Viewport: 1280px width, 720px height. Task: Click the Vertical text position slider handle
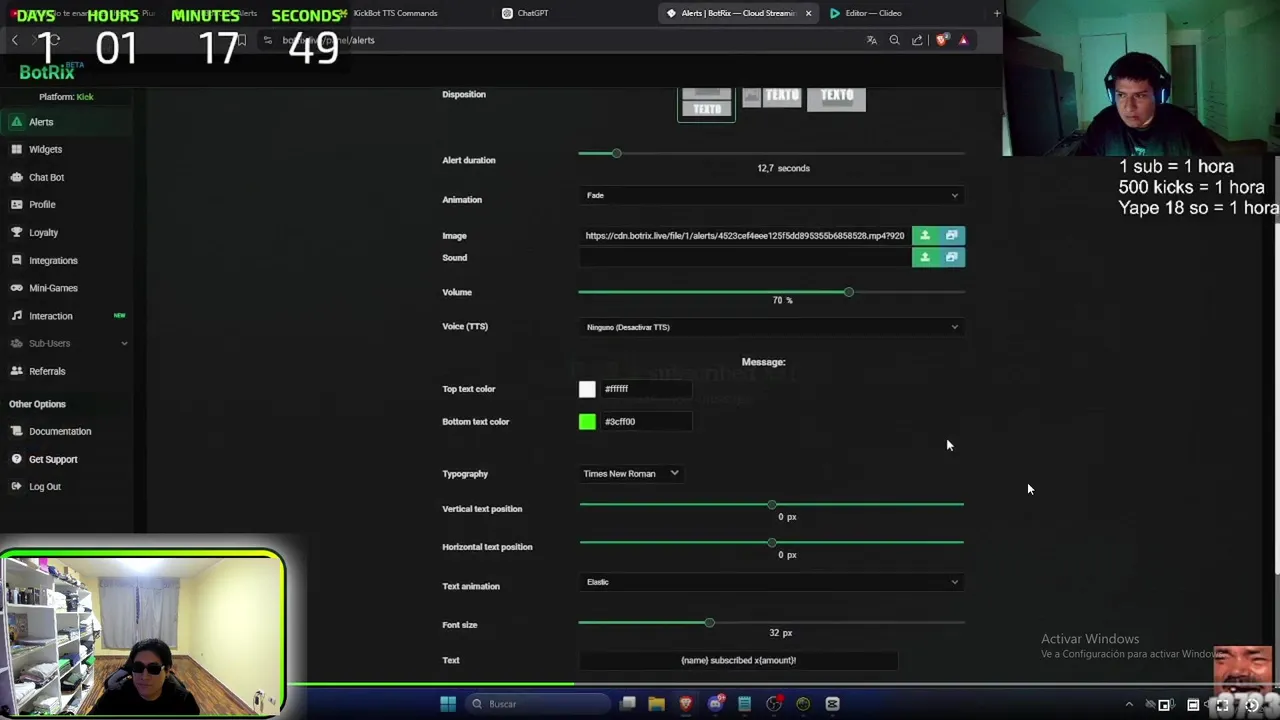coord(771,505)
